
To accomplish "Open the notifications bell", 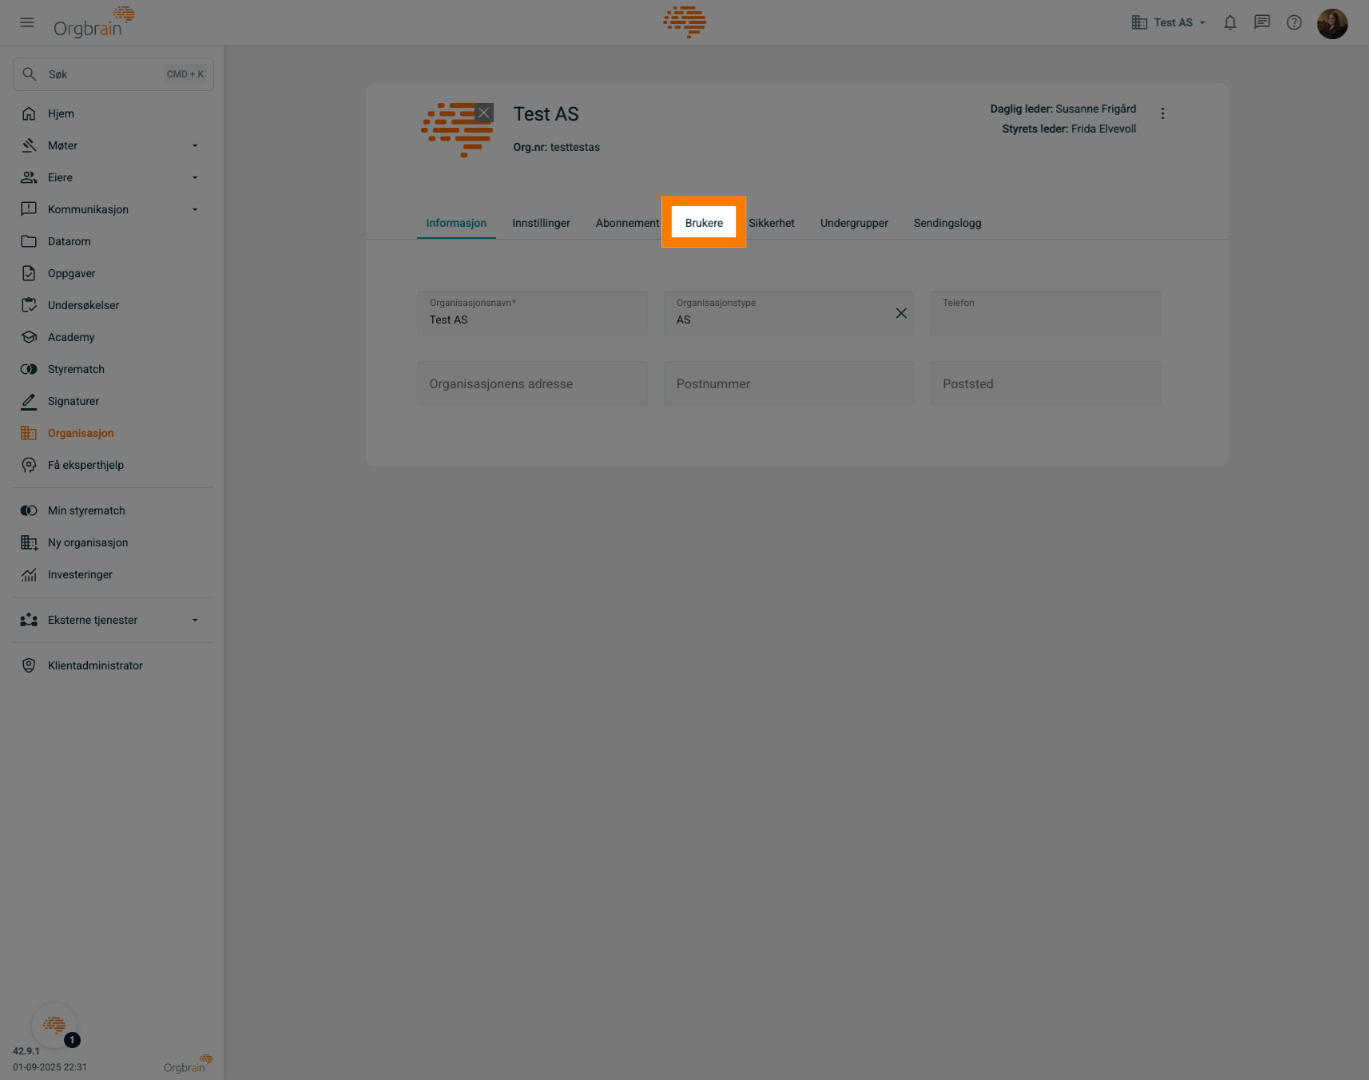I will [x=1230, y=22].
